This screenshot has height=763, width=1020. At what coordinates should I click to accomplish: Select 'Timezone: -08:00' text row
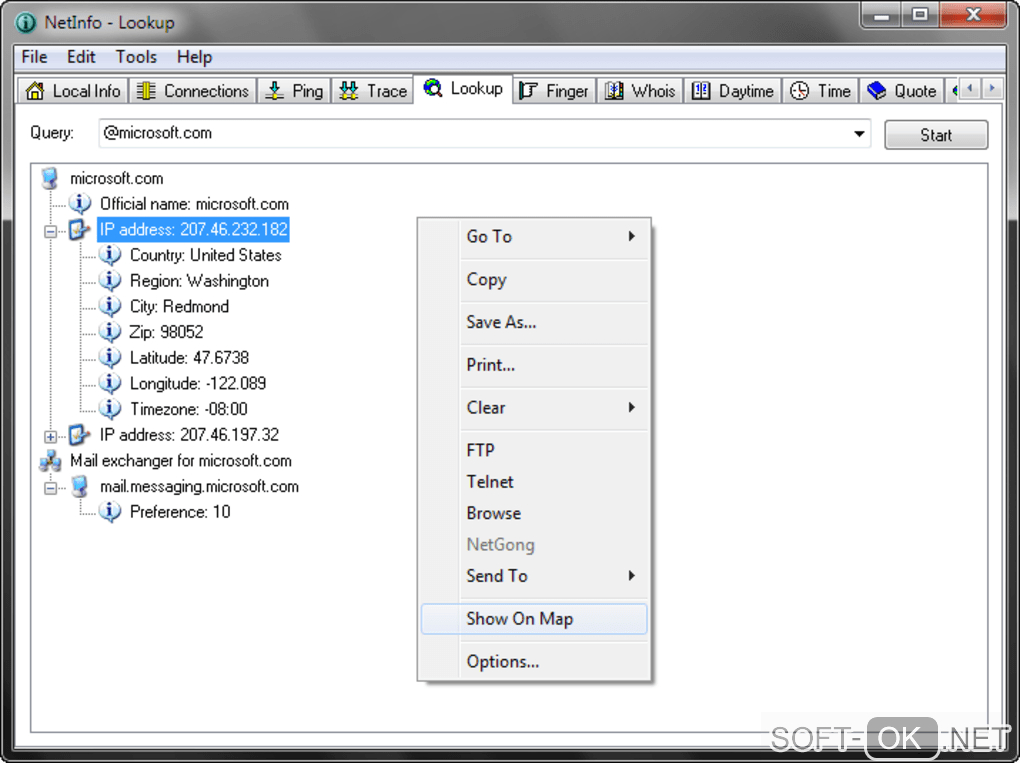pos(189,409)
